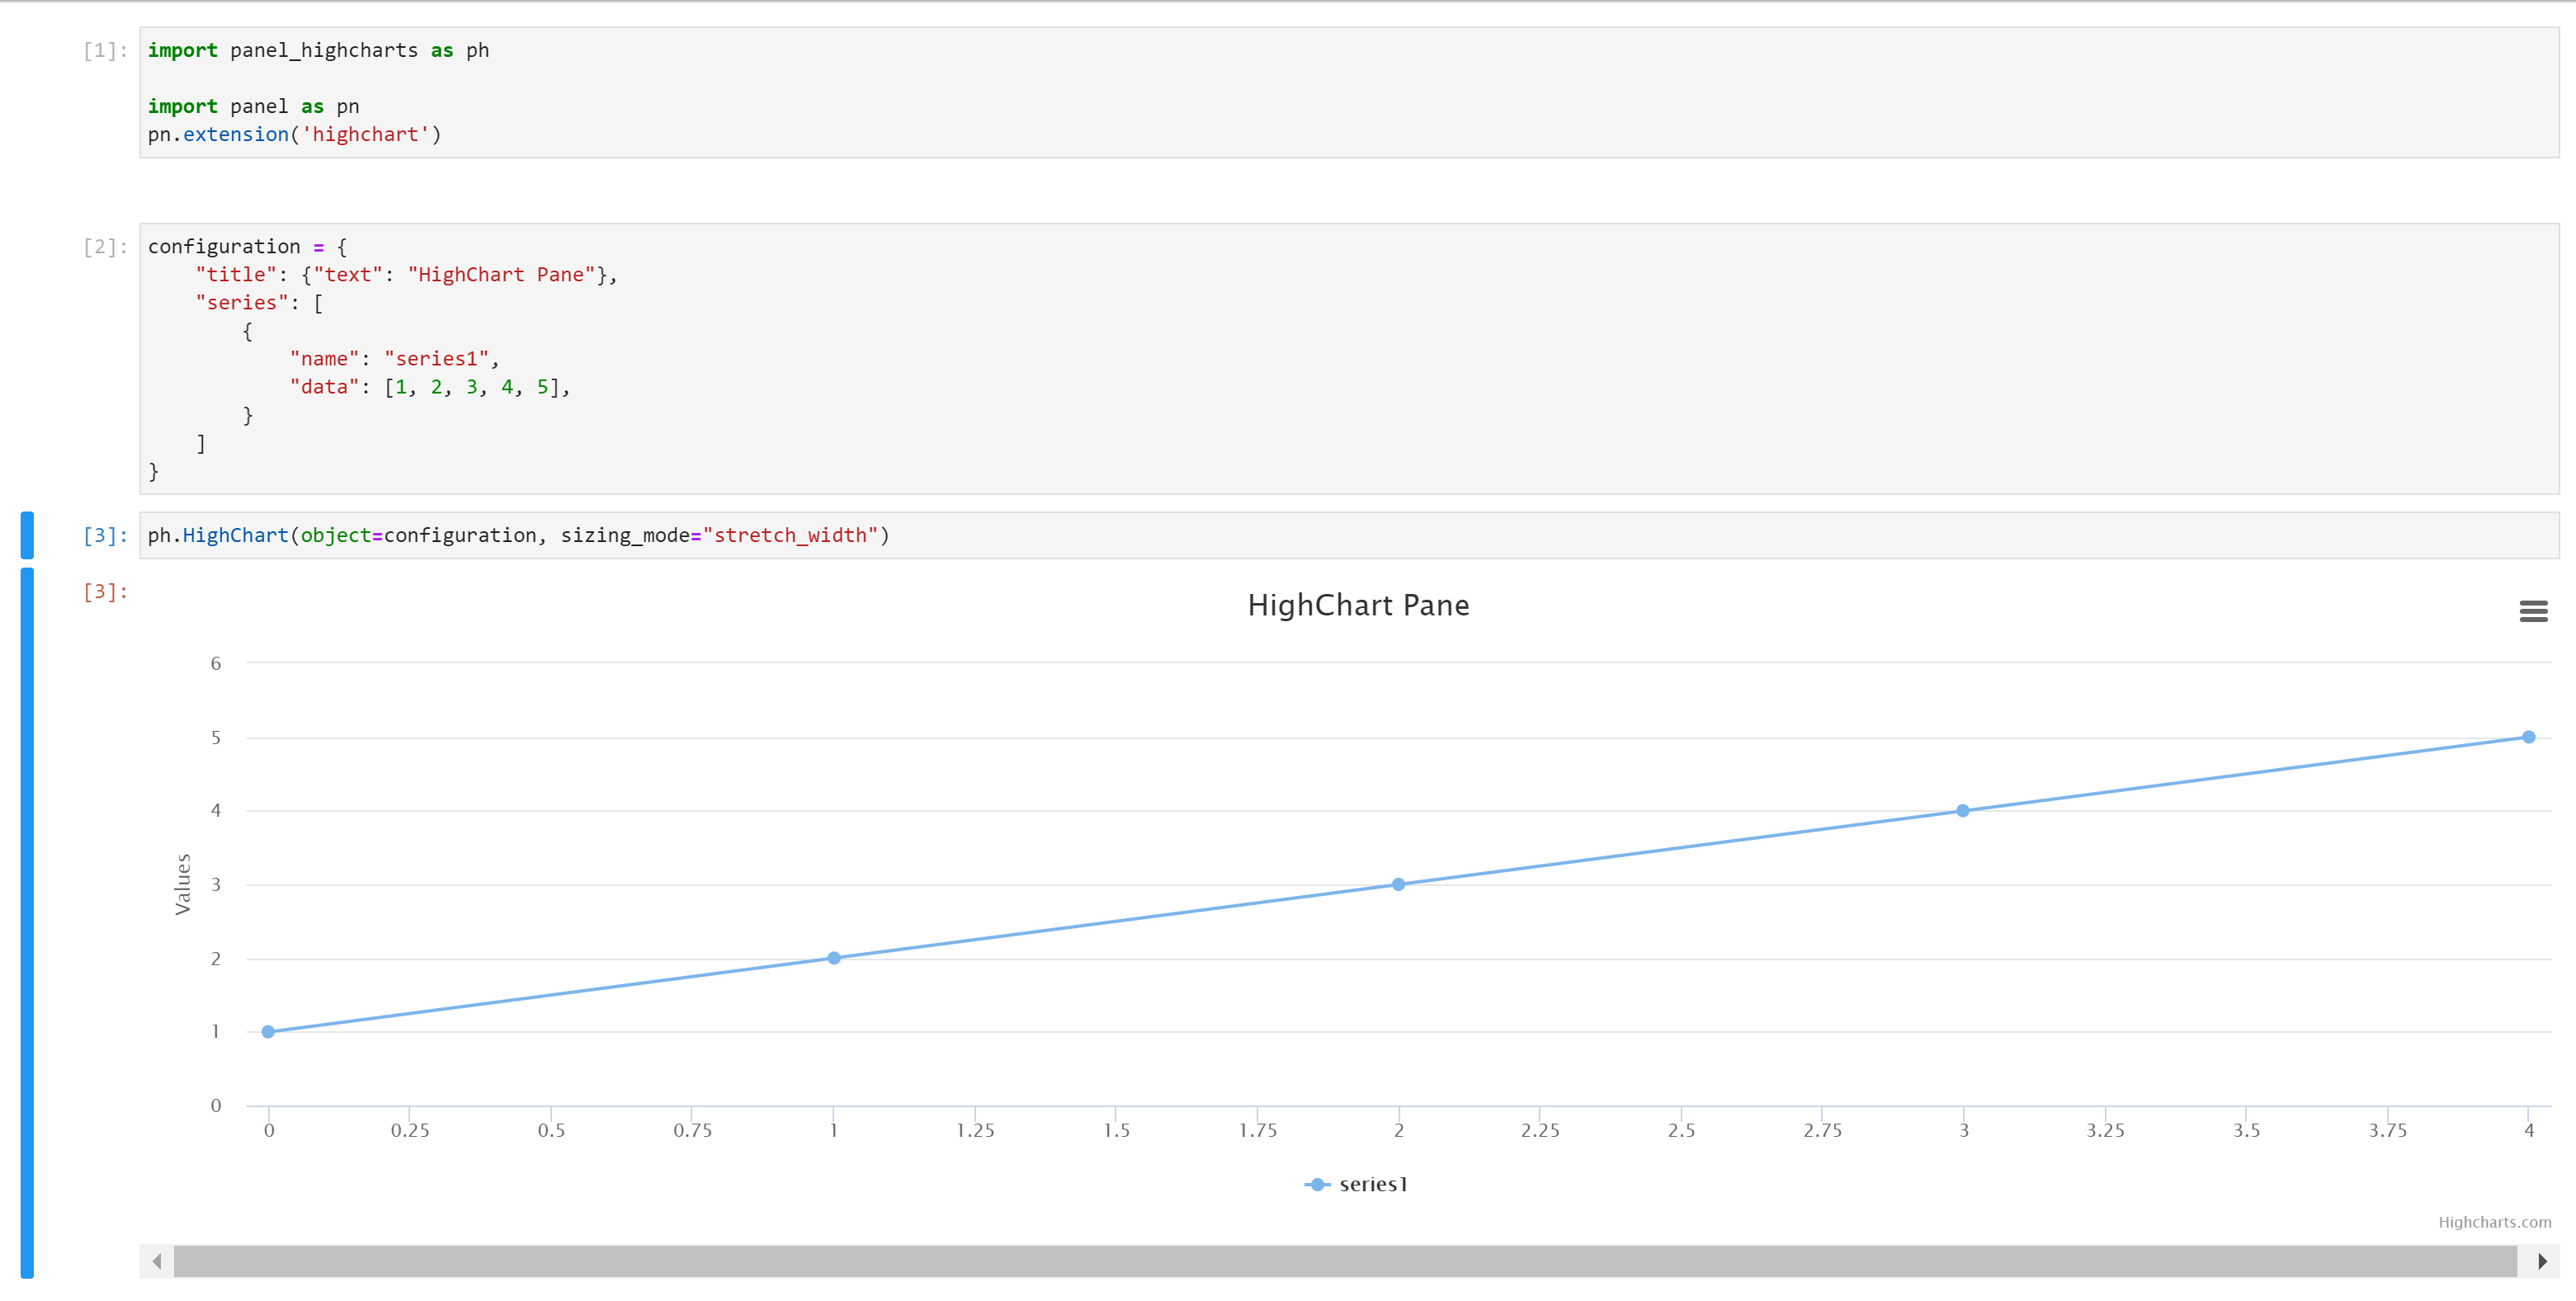Click the scrollbar left arrow
The height and width of the screenshot is (1301, 2576).
click(x=157, y=1261)
